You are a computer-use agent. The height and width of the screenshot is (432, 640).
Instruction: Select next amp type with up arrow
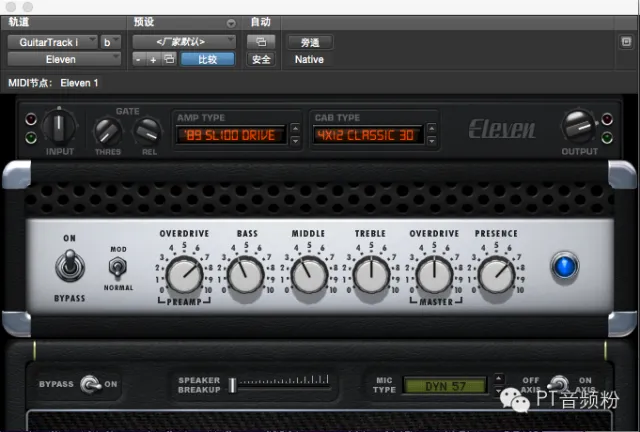pyautogui.click(x=296, y=129)
